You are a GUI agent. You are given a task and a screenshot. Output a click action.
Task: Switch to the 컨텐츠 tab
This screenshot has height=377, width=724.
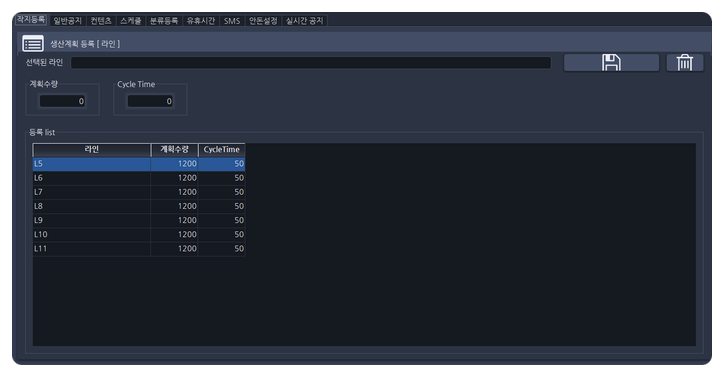101,20
